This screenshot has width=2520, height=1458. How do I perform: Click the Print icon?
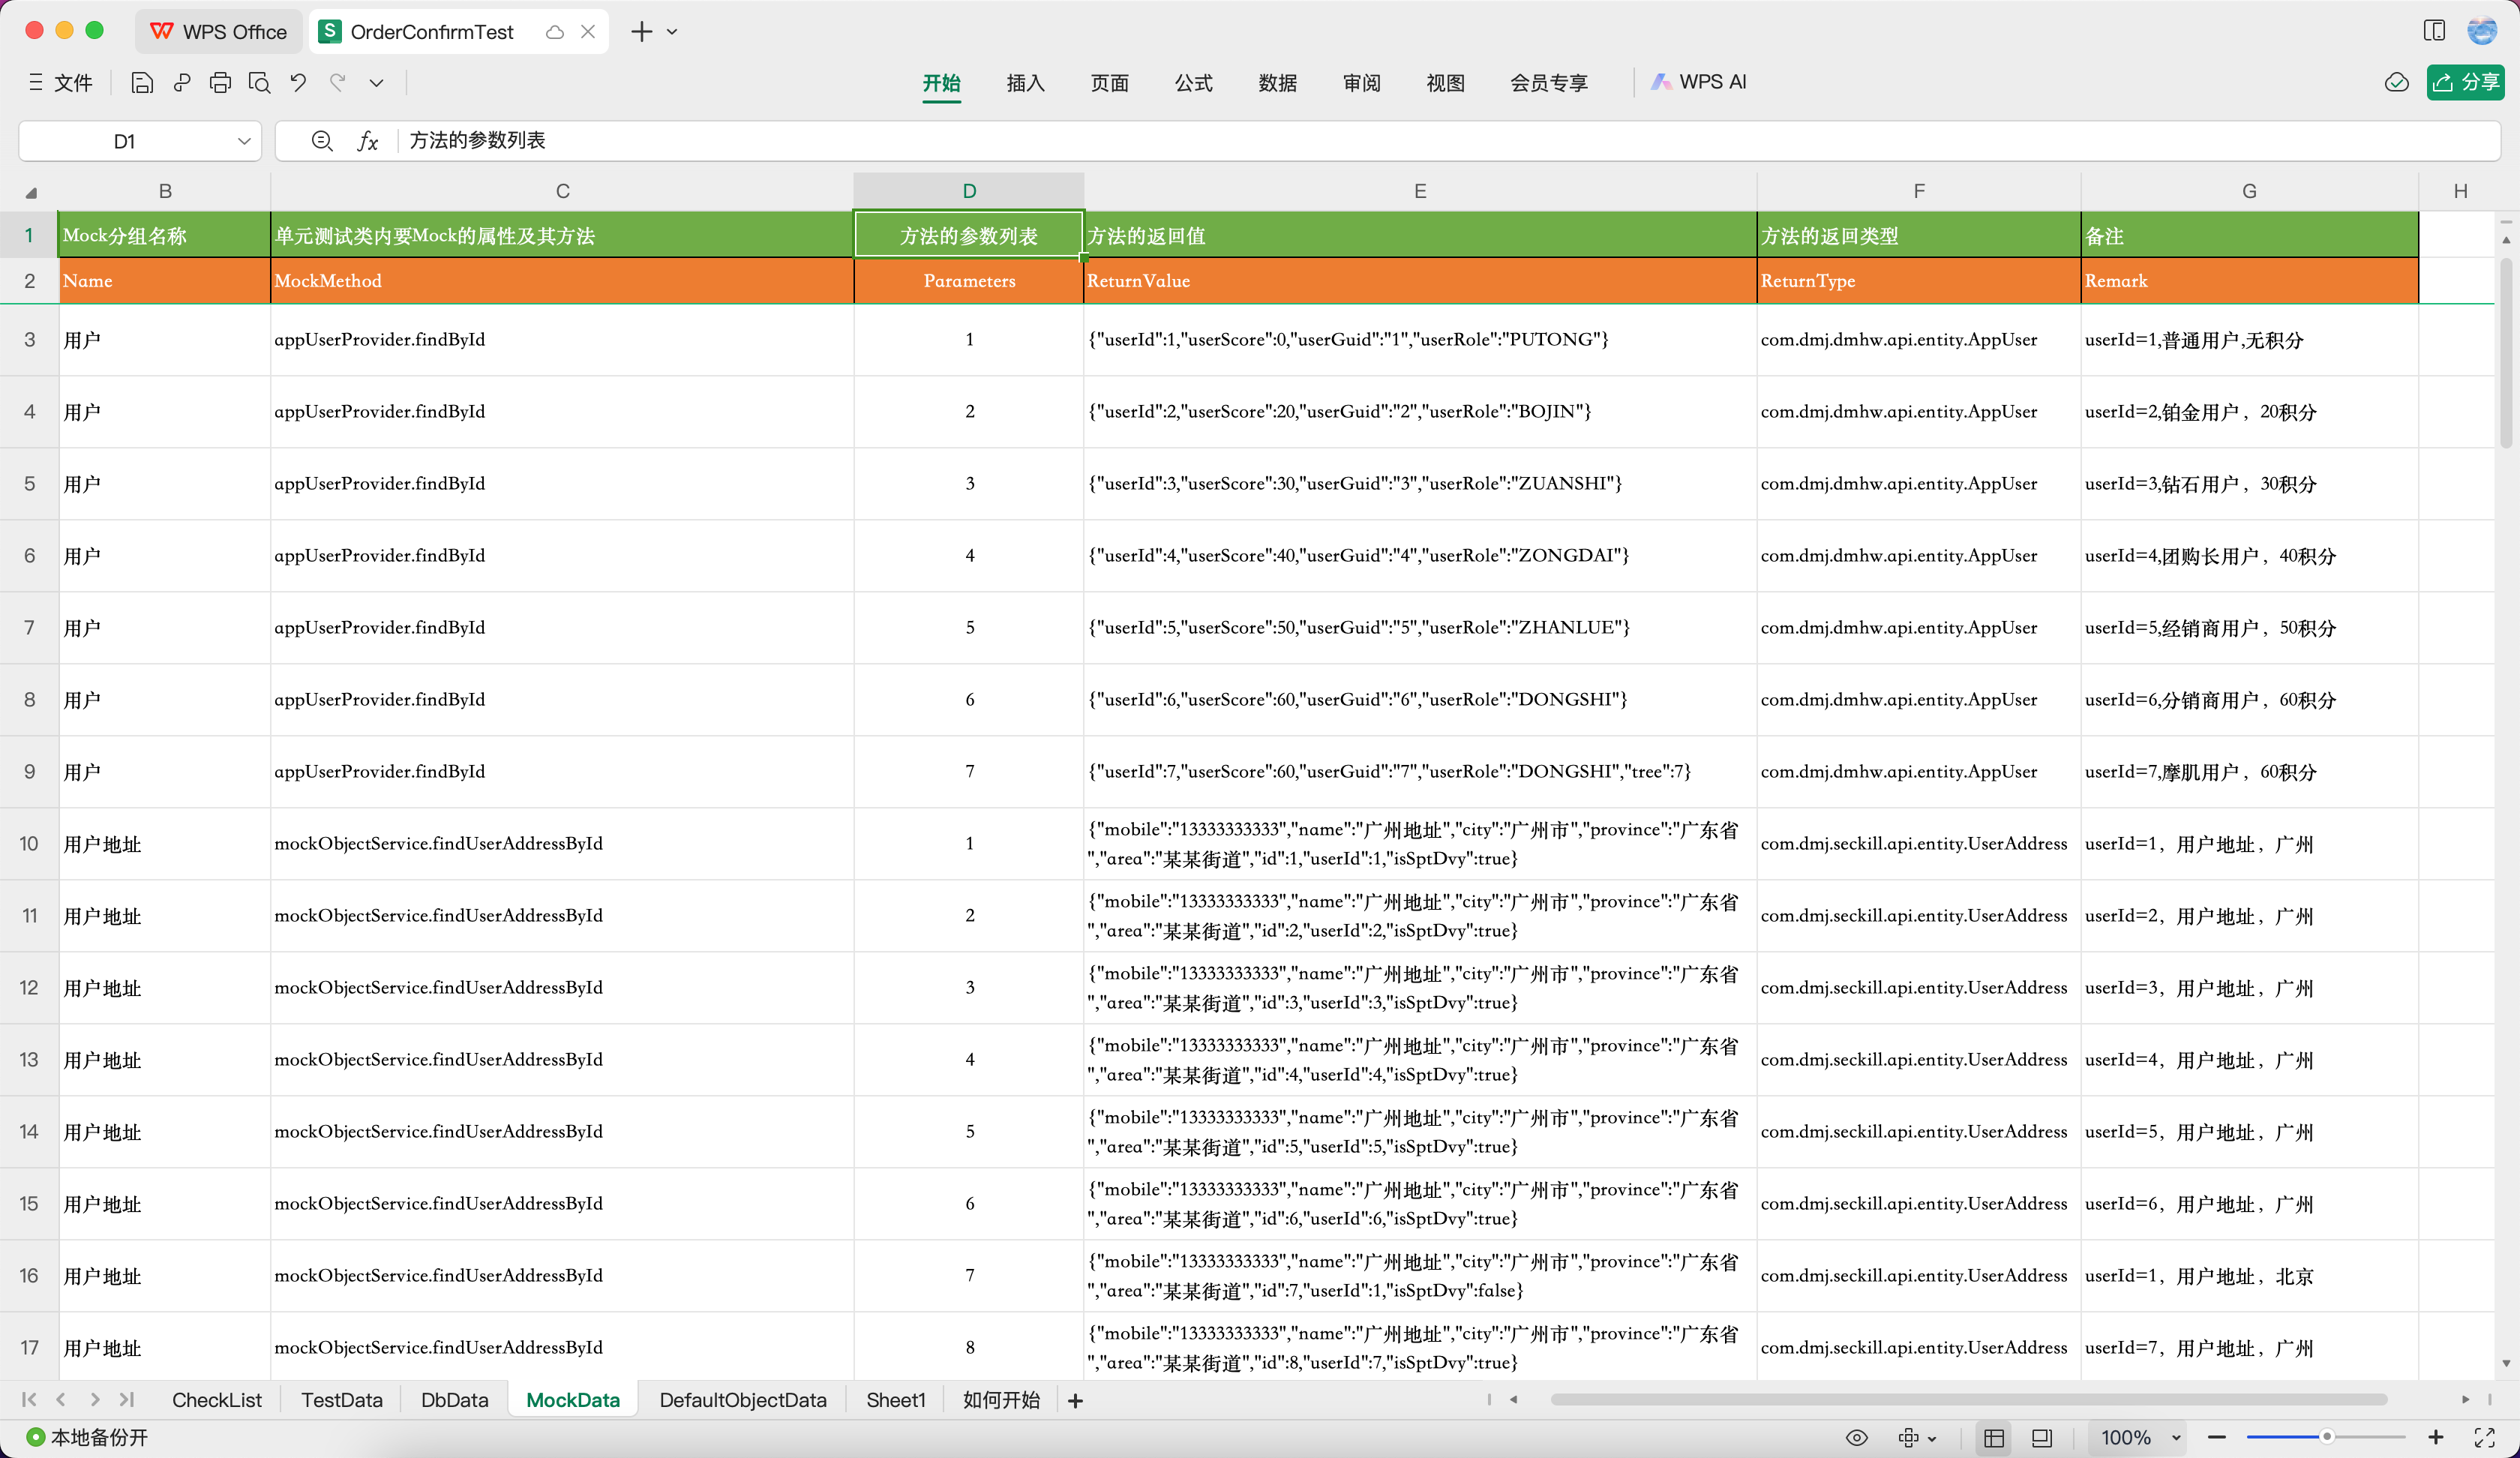(220, 83)
